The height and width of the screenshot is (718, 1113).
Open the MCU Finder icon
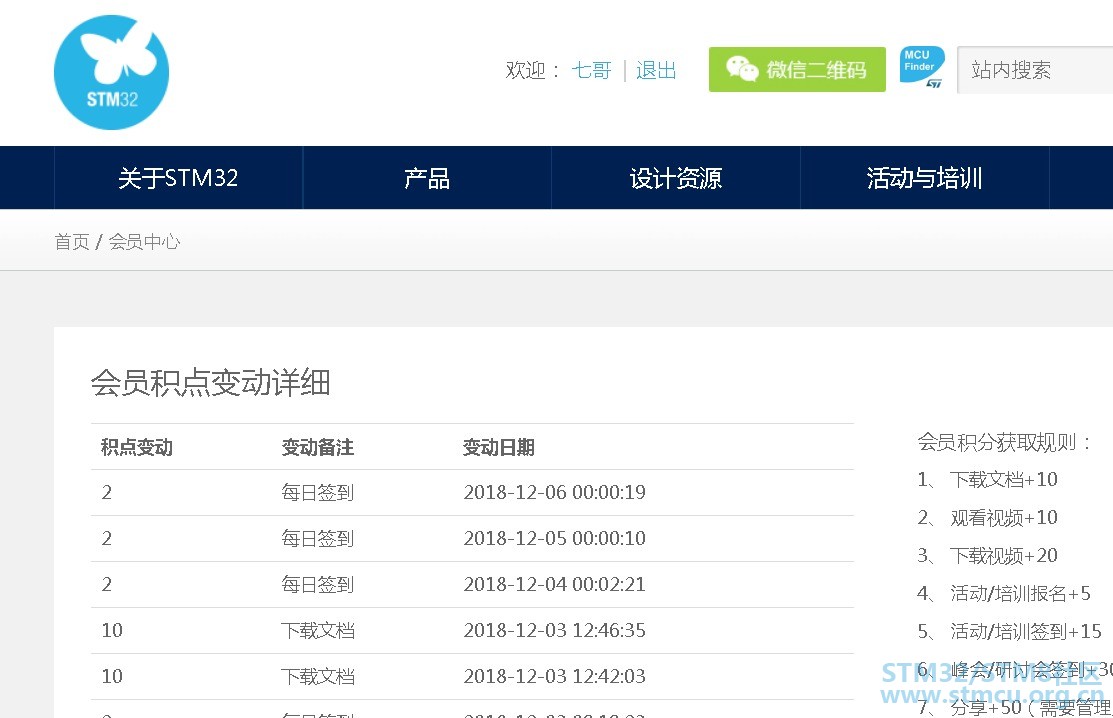click(922, 67)
